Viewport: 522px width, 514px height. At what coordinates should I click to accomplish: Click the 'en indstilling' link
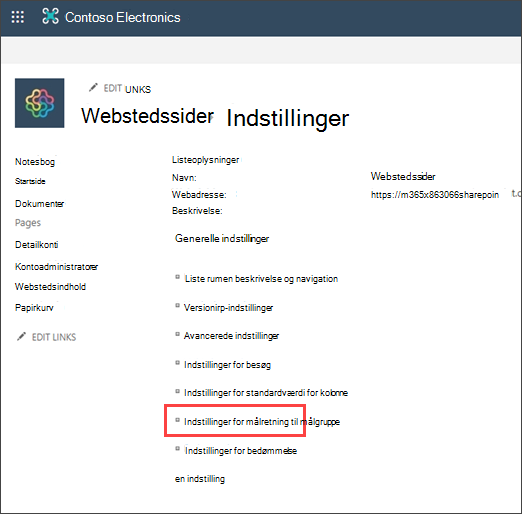click(200, 479)
